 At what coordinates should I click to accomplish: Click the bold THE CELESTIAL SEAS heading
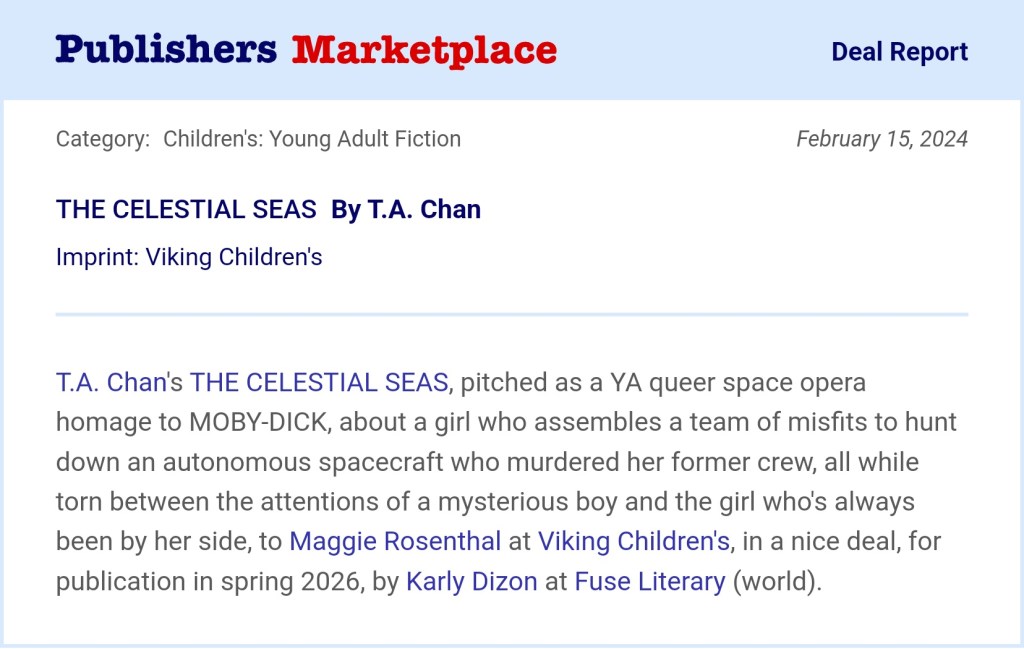[x=186, y=209]
